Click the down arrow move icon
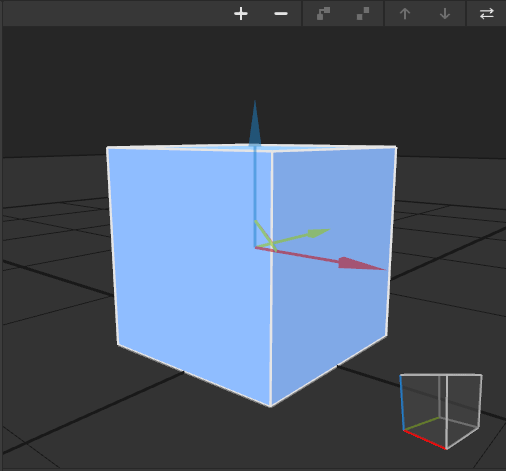Viewport: 506px width, 471px height. pyautogui.click(x=445, y=14)
